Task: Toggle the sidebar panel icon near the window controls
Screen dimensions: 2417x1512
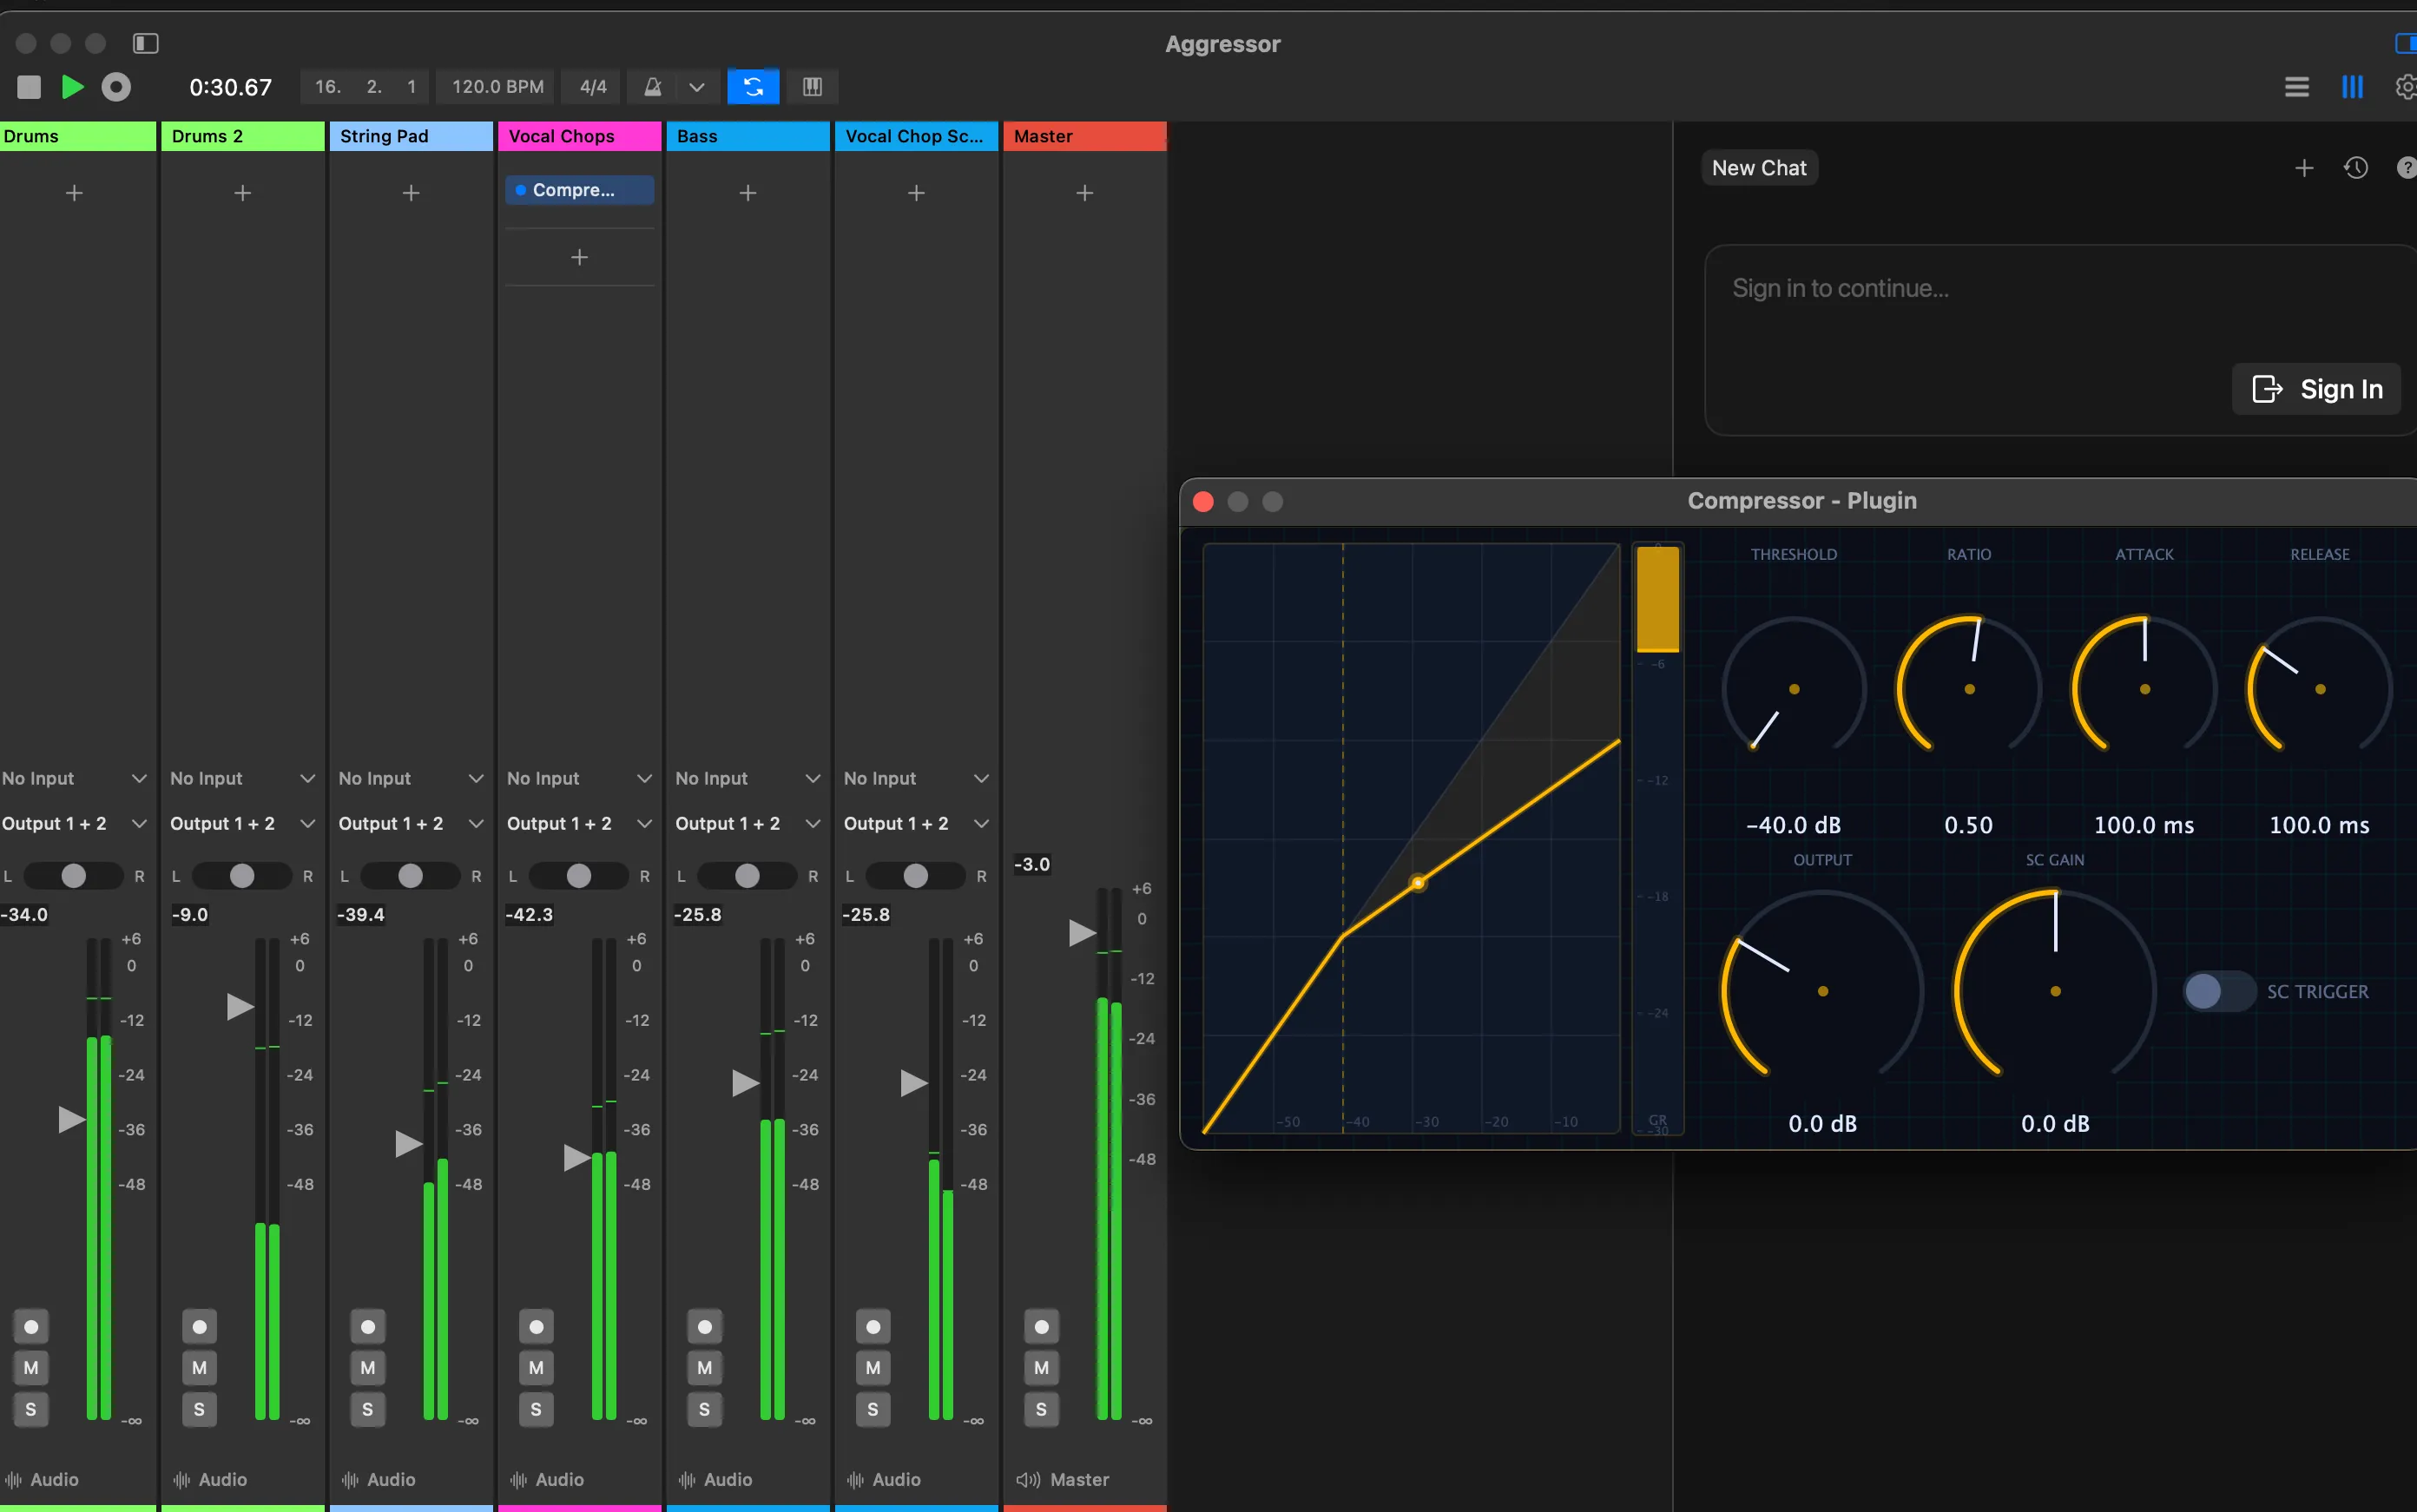Action: pyautogui.click(x=146, y=43)
